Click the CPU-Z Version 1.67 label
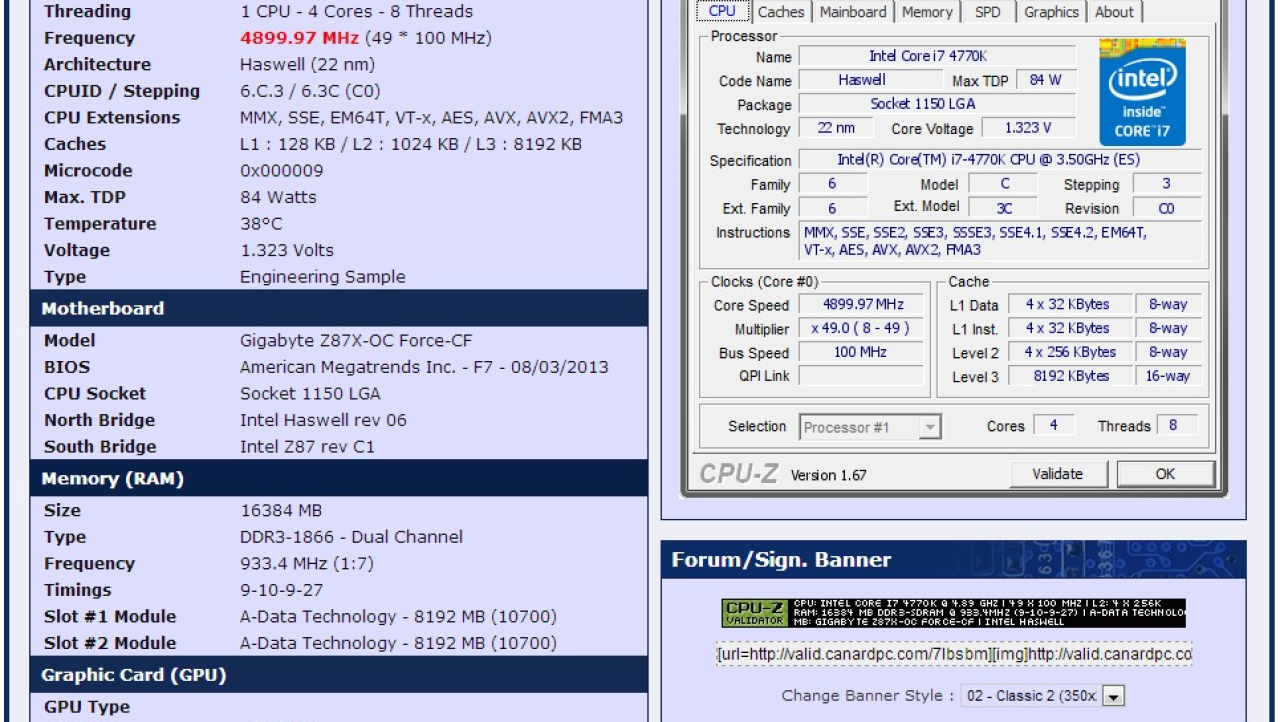Viewport: 1280px width, 722px height. [829, 475]
